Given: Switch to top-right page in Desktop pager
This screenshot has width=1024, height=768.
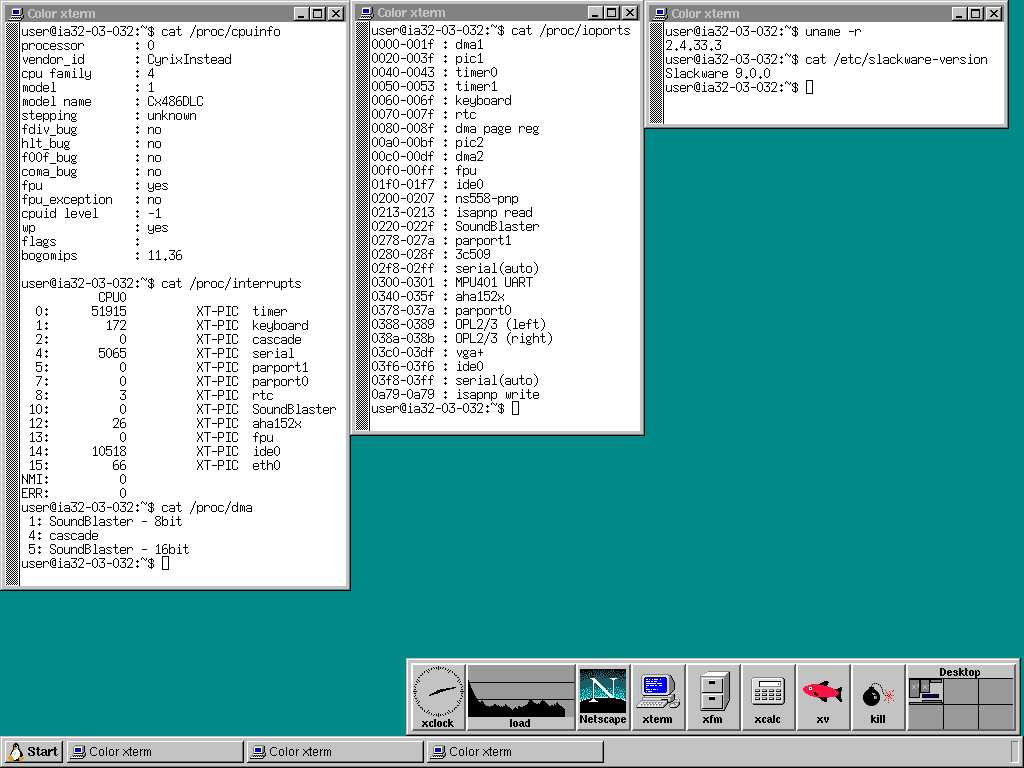Looking at the screenshot, I should tap(995, 691).
